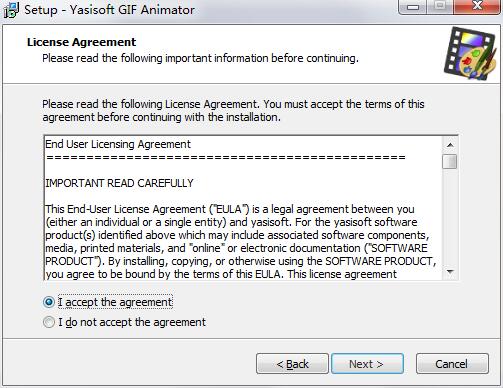Minimize the Setup window

click(413, 7)
